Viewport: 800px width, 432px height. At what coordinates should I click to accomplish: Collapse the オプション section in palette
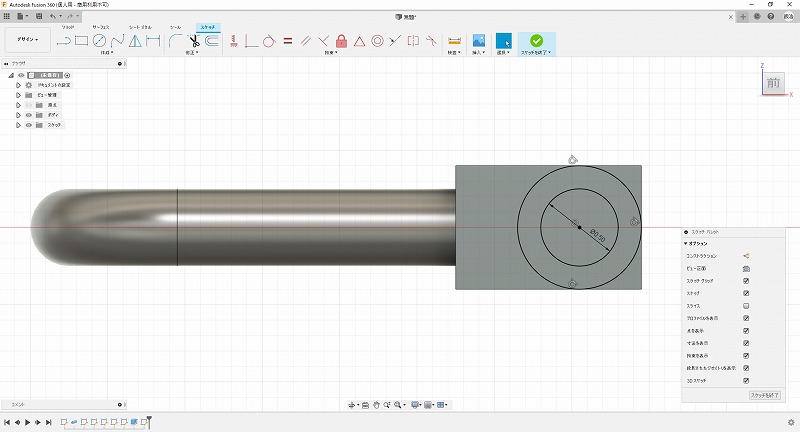click(x=686, y=243)
